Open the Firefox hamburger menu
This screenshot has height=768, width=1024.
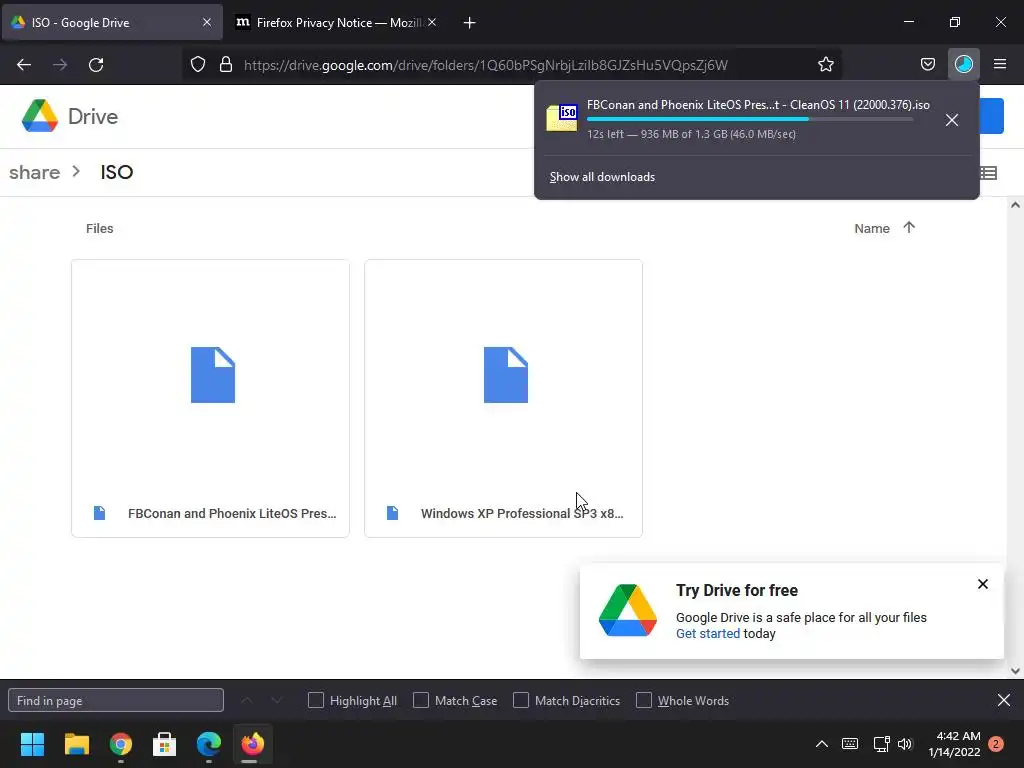1000,65
